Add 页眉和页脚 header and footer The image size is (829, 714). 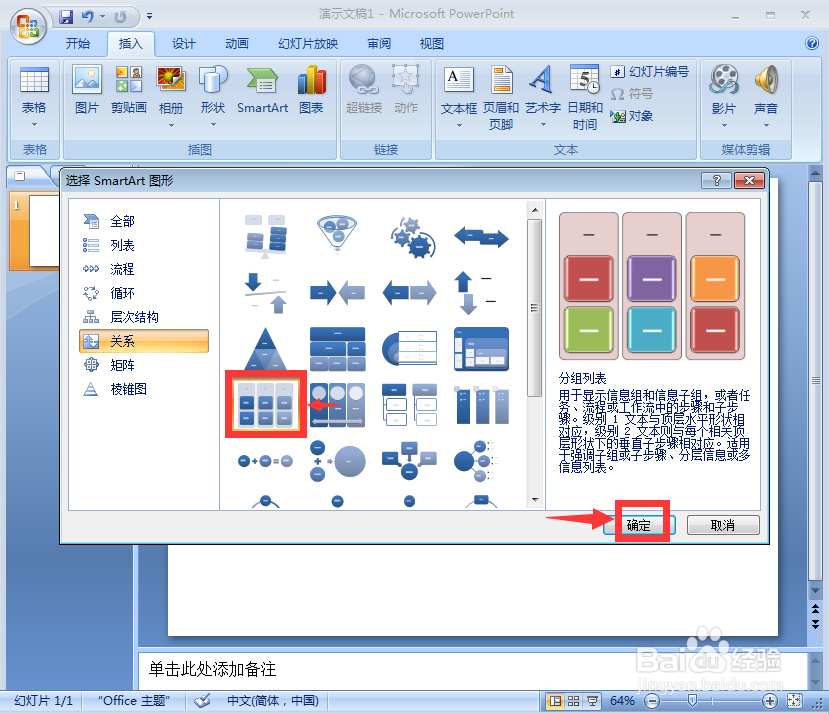tap(501, 98)
